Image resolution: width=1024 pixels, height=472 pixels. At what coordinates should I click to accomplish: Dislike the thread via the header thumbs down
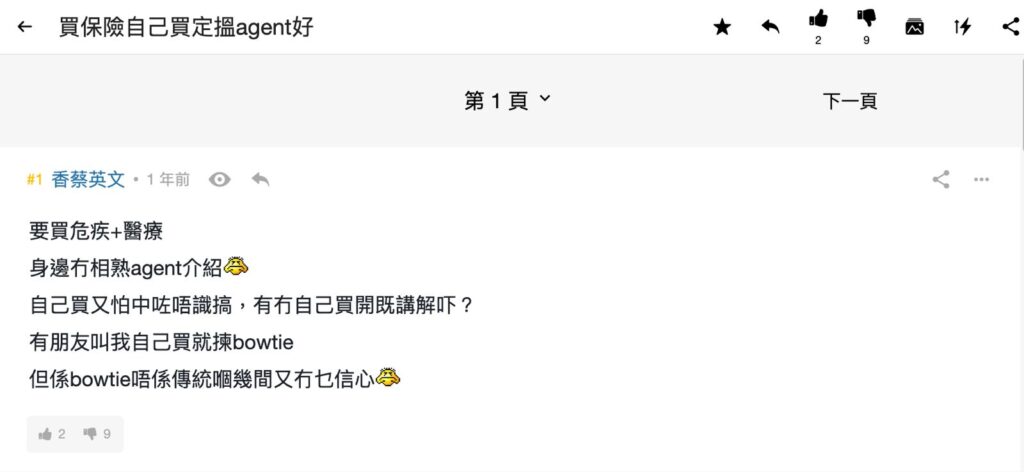tap(867, 19)
